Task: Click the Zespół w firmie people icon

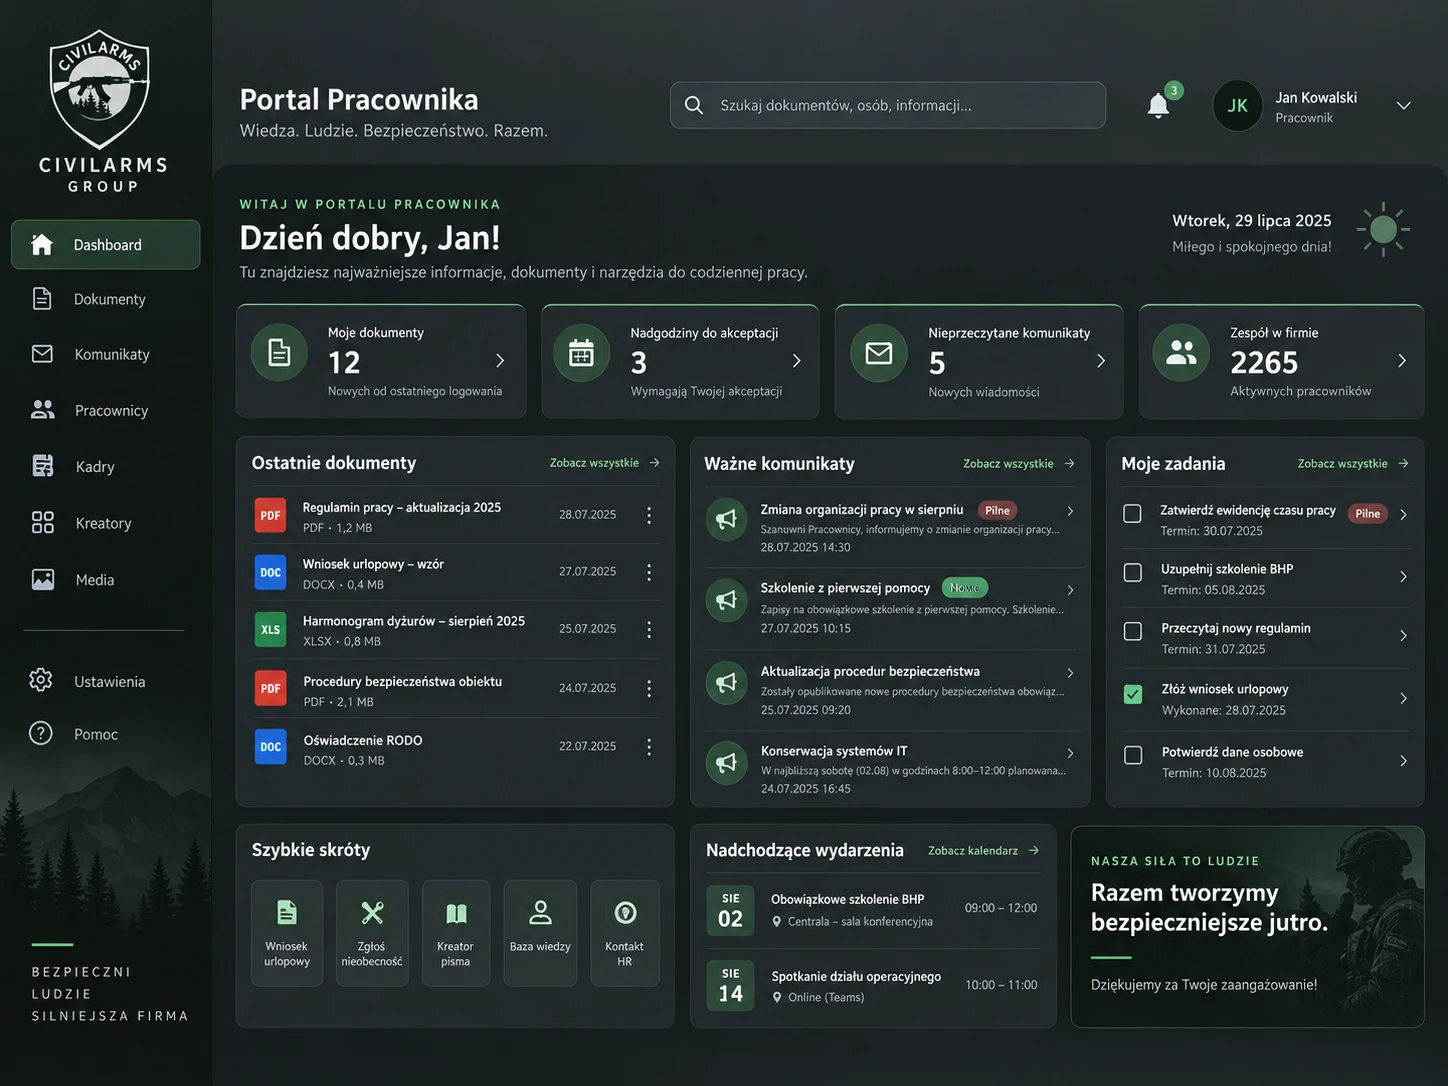Action: tap(1181, 352)
